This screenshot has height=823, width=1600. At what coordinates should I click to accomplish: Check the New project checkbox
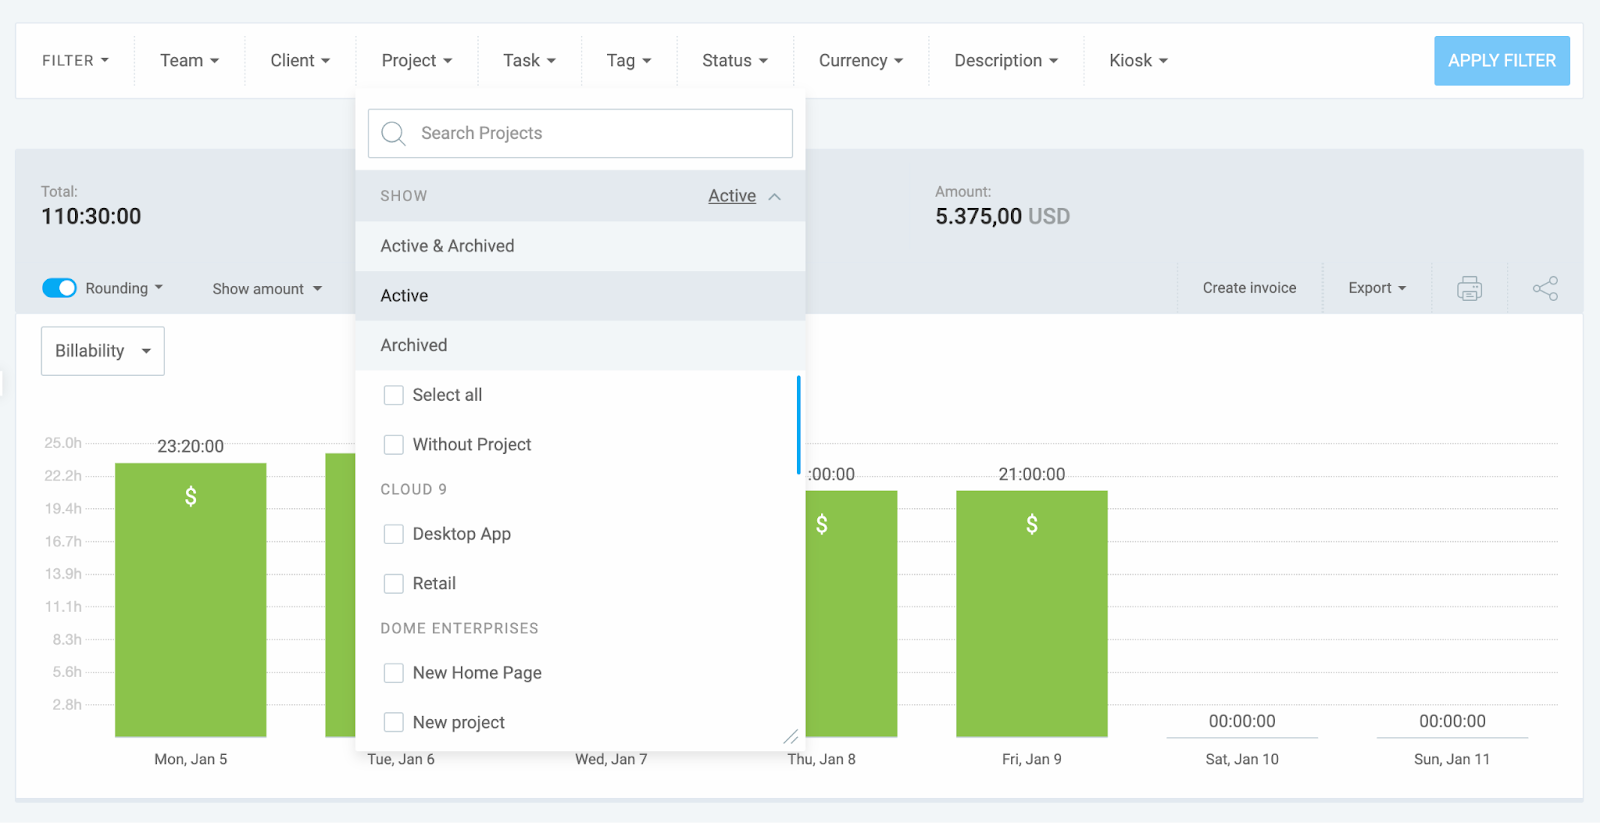[x=394, y=722]
